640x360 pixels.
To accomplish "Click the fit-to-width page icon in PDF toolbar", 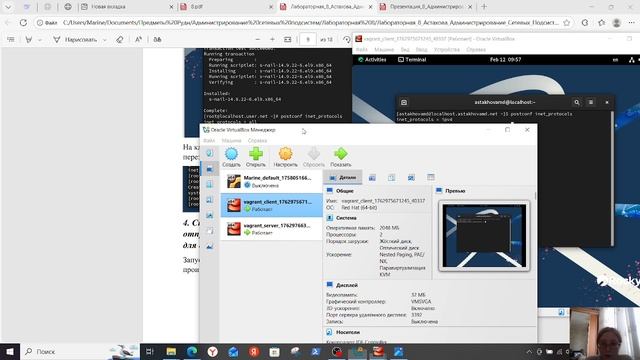I will click(x=288, y=39).
